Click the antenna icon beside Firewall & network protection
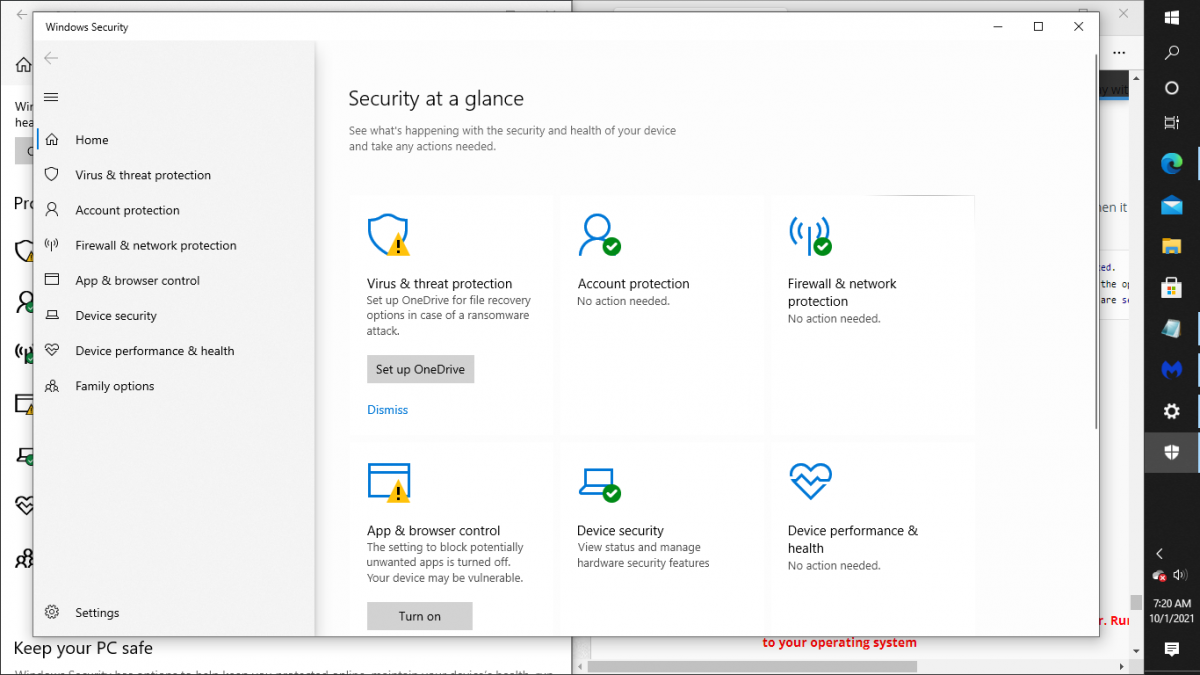Image resolution: width=1200 pixels, height=675 pixels. [x=52, y=245]
